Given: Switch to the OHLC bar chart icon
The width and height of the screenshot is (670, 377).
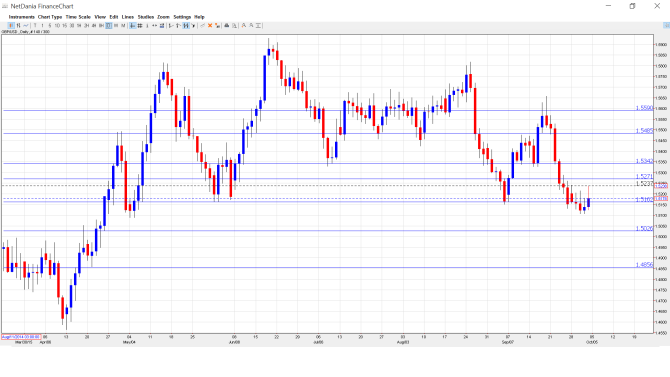Looking at the screenshot, I should click(x=18, y=26).
